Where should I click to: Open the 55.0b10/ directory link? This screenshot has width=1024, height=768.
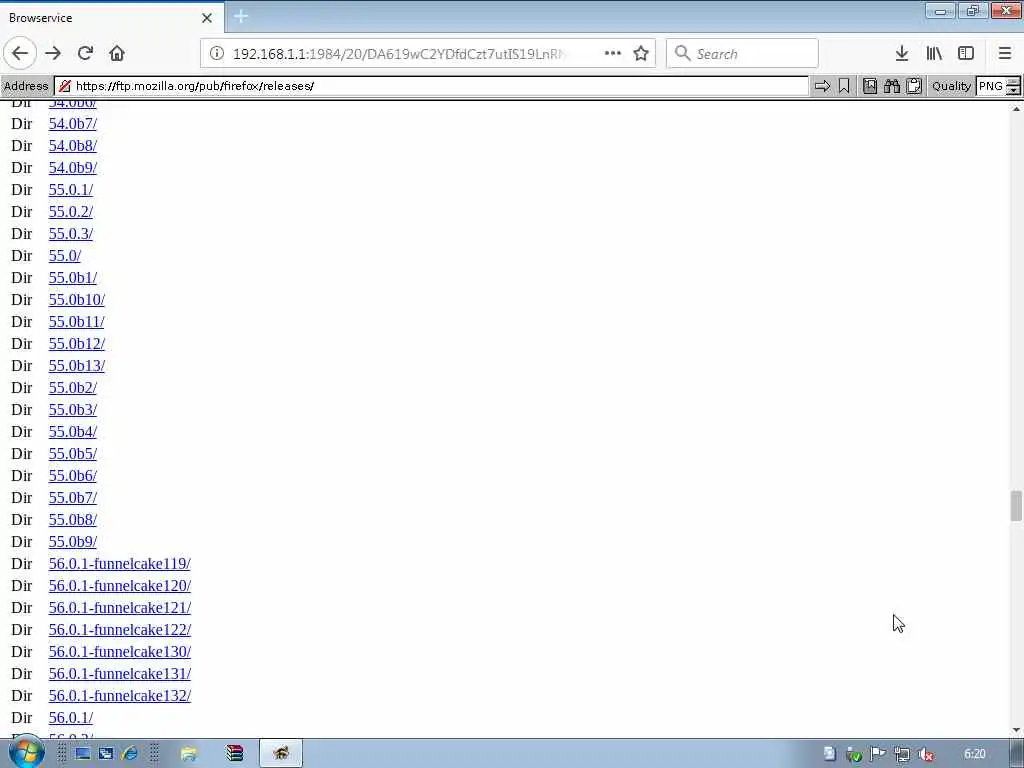pyautogui.click(x=76, y=300)
